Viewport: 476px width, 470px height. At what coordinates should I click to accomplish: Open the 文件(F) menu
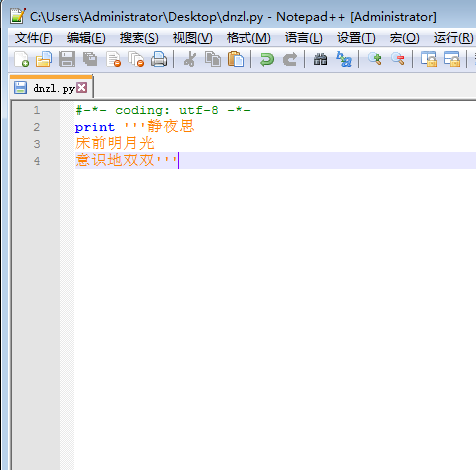click(34, 38)
